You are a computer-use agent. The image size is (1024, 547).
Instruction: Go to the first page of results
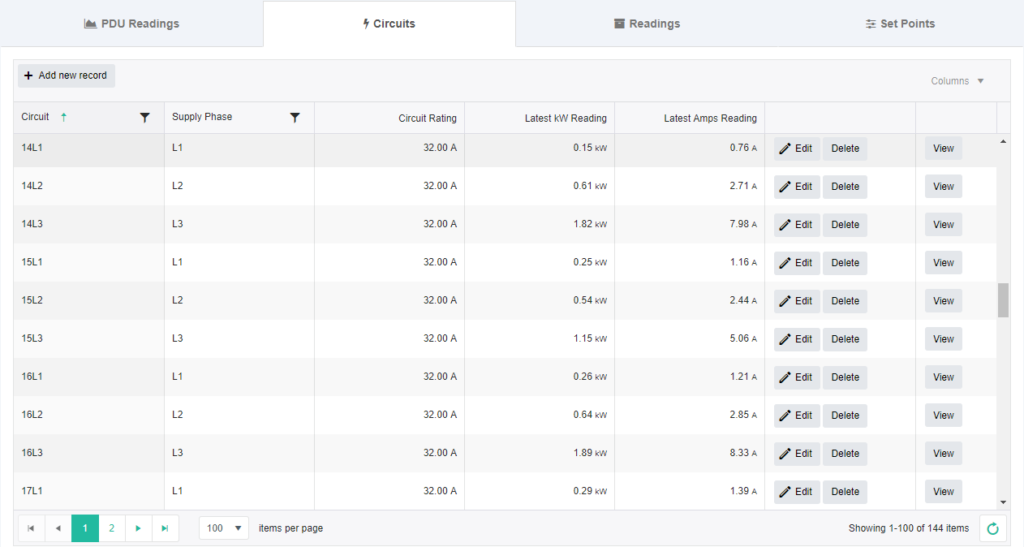pos(31,528)
